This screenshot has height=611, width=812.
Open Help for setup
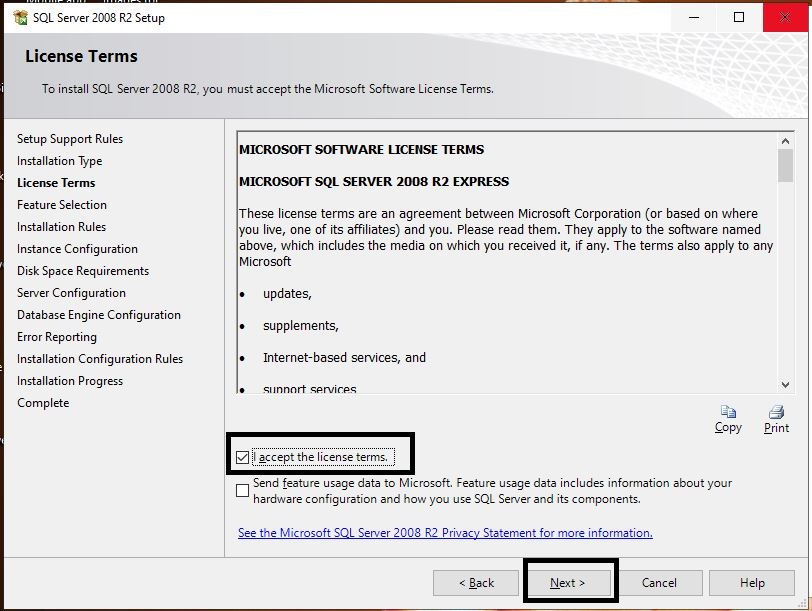point(752,583)
